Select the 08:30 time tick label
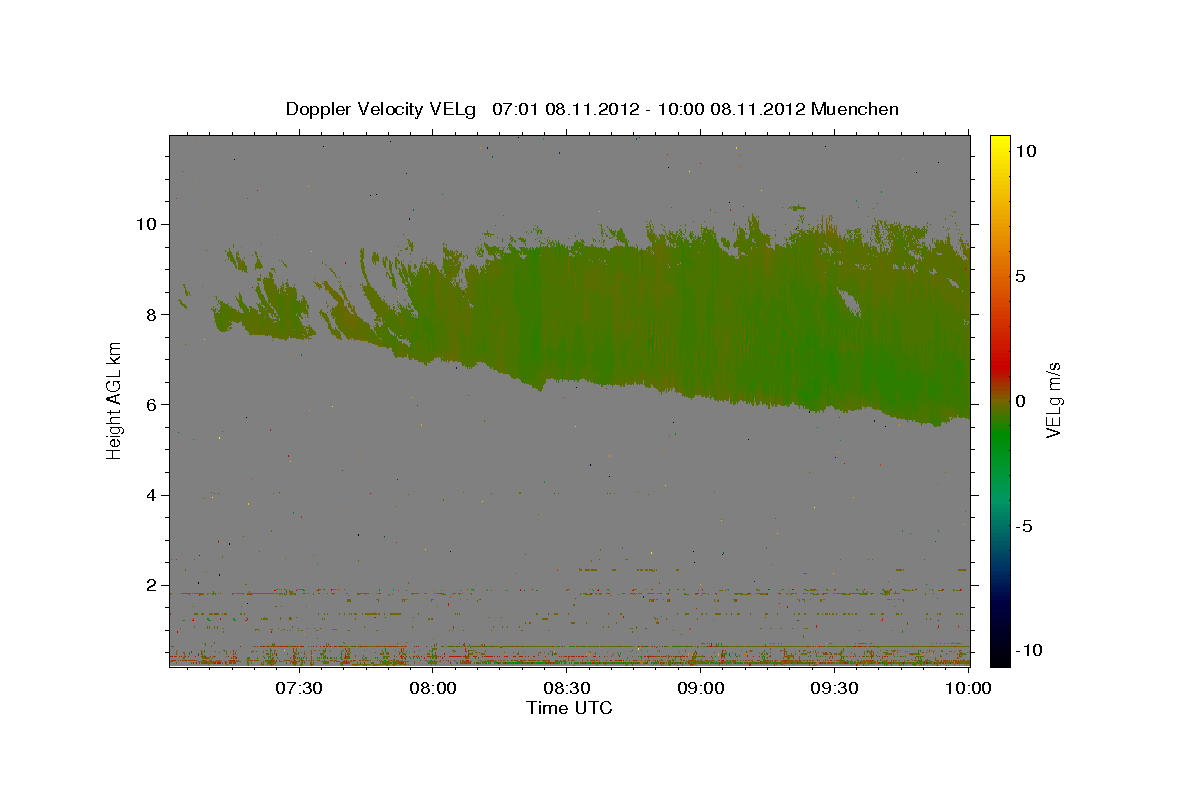 coord(566,689)
